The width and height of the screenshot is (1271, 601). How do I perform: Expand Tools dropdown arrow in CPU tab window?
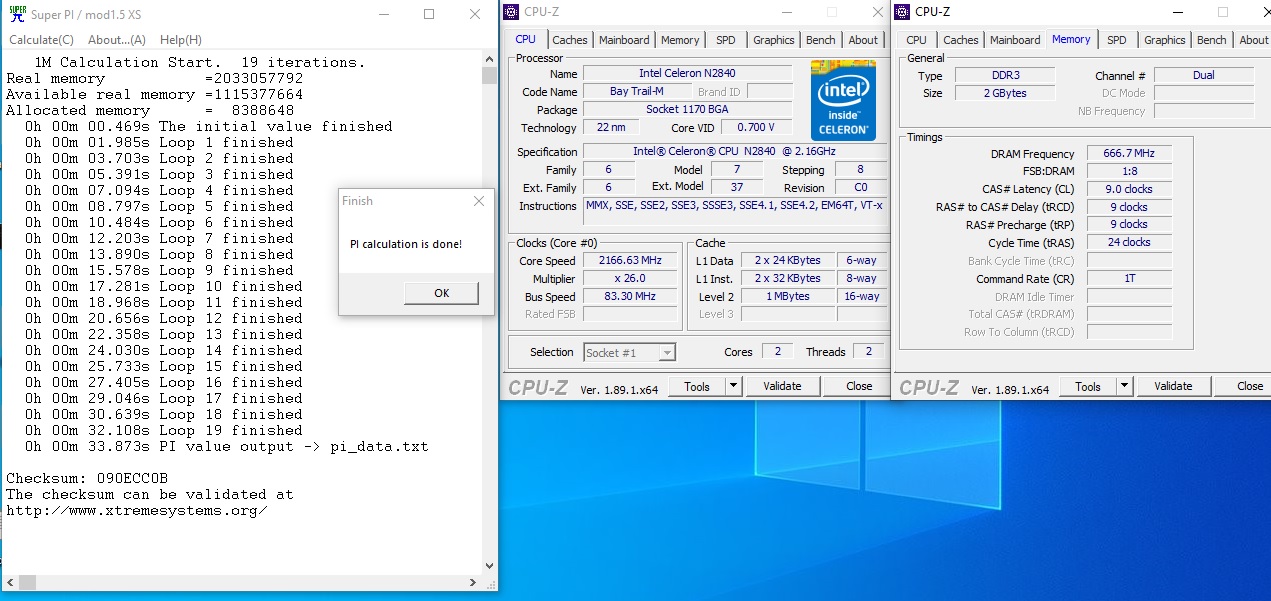click(733, 386)
